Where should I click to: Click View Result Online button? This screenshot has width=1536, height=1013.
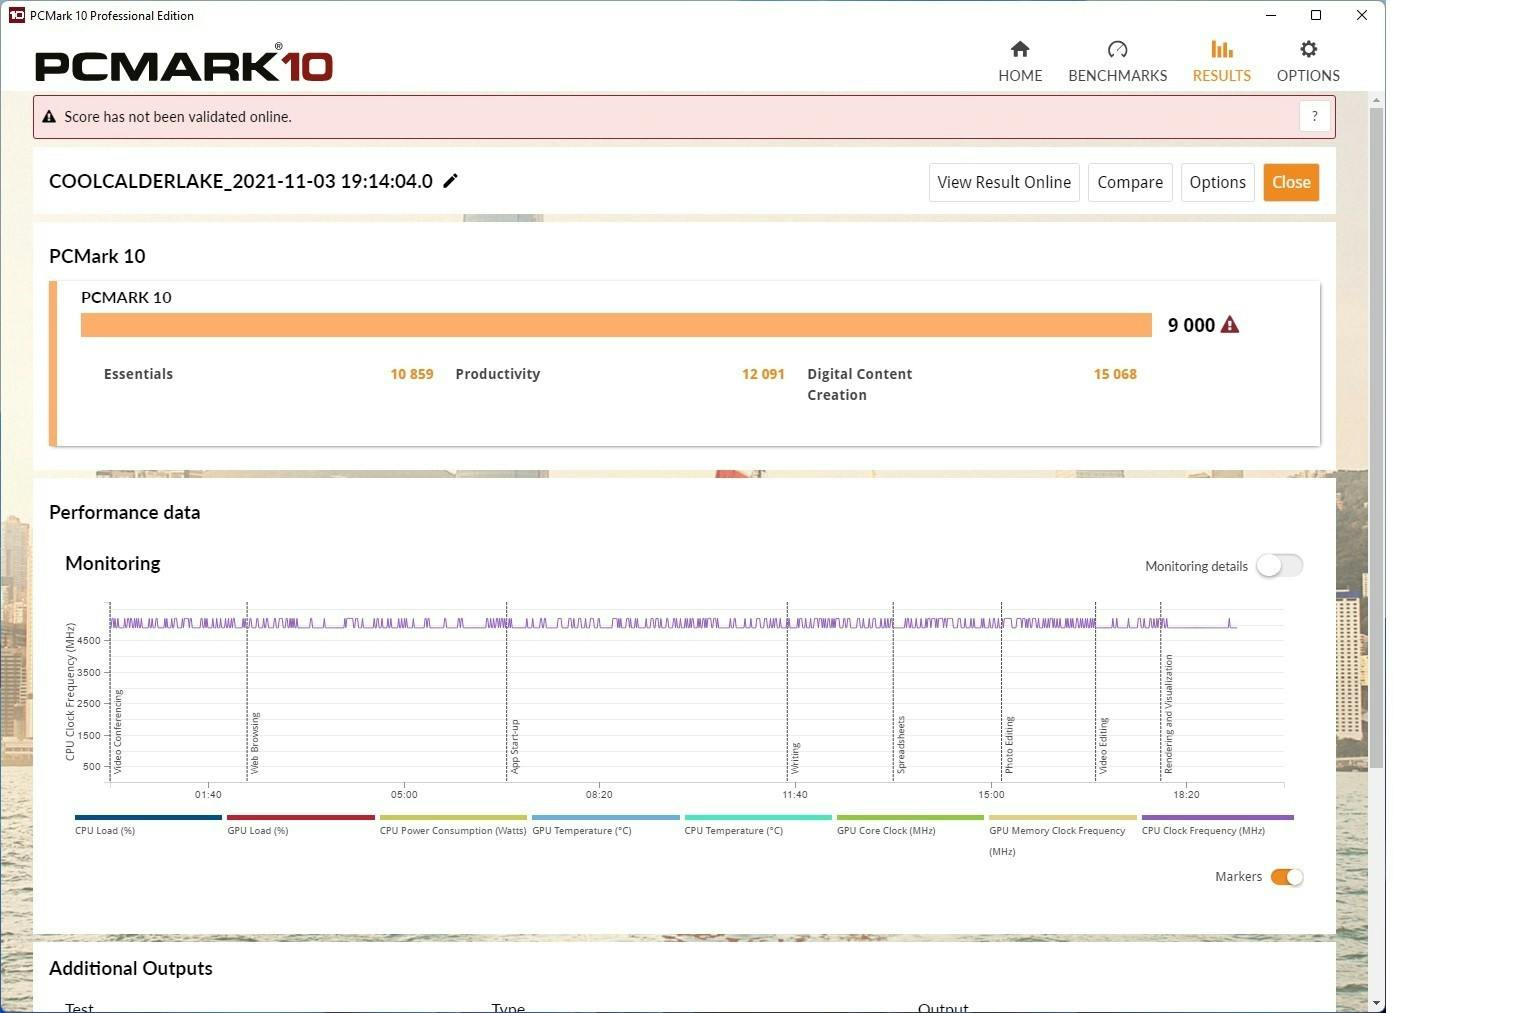point(1003,182)
